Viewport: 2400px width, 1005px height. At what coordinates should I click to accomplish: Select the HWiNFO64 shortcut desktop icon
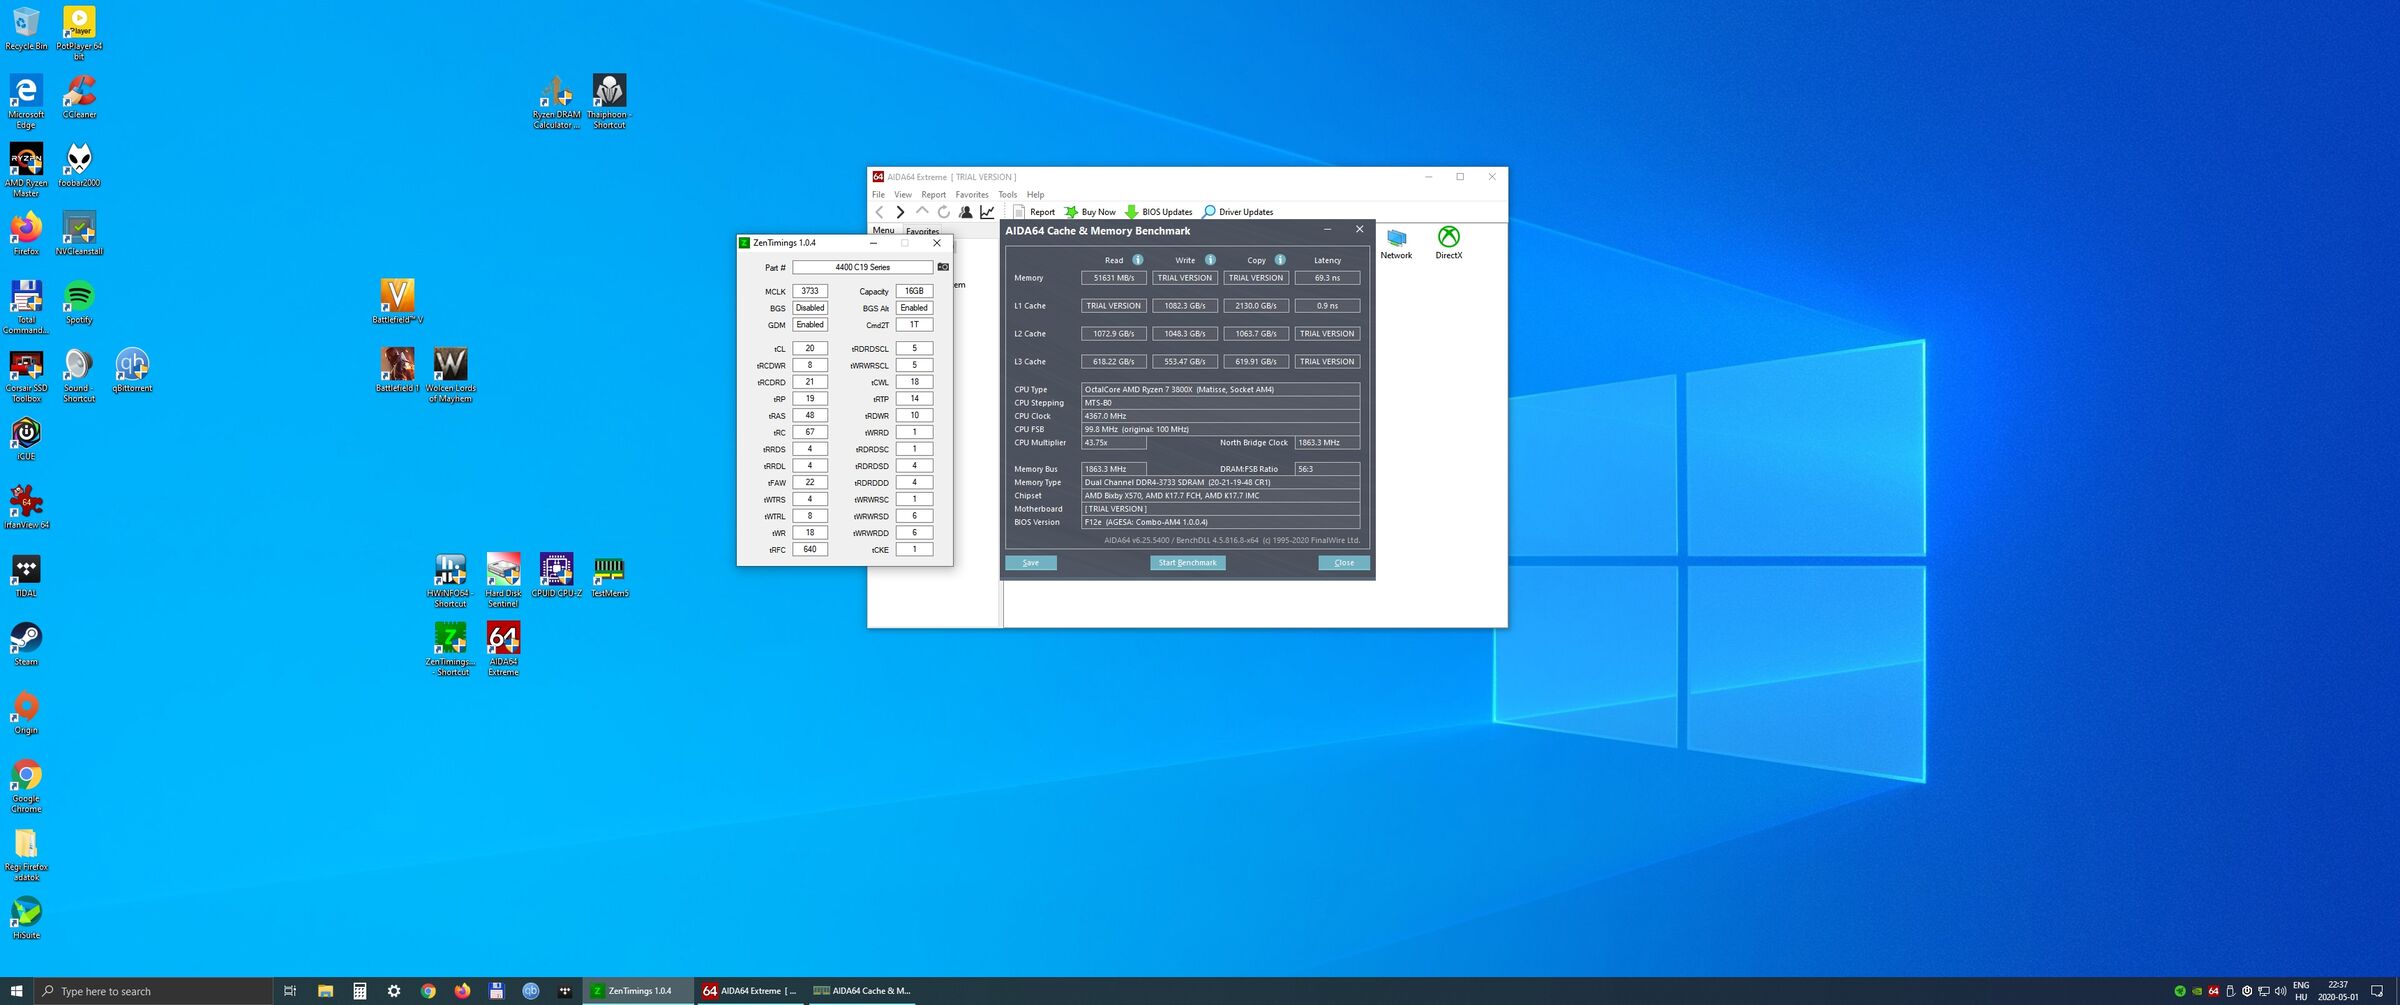pyautogui.click(x=450, y=581)
